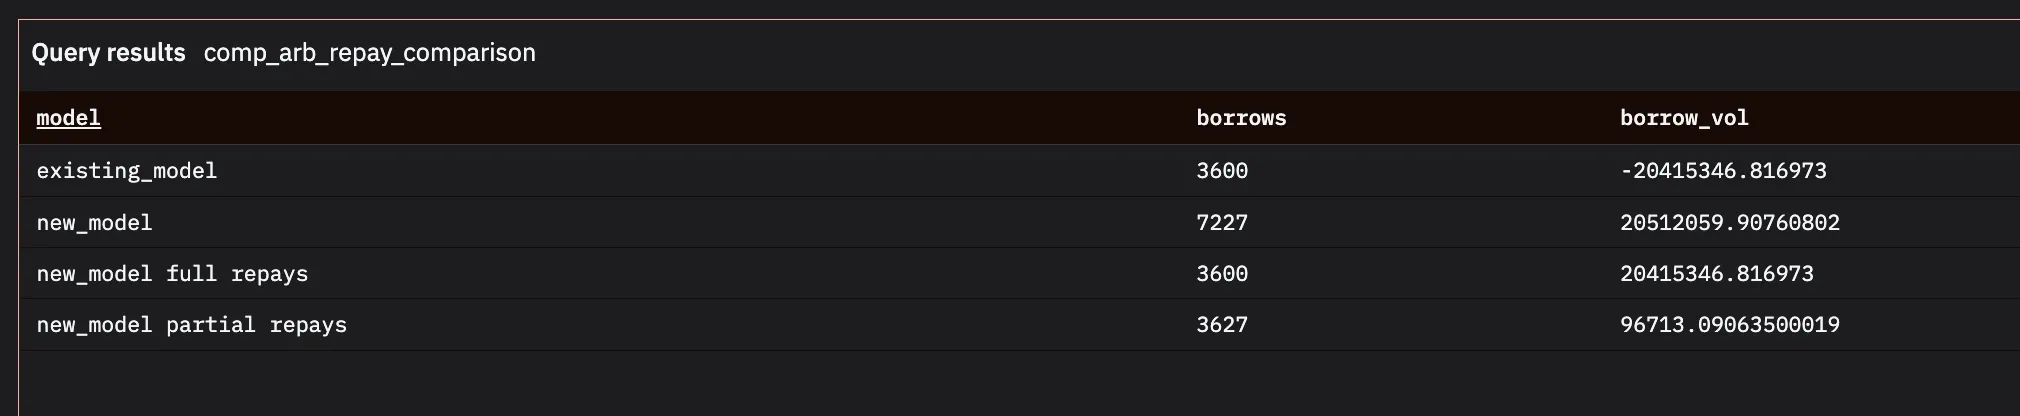
Task: Click the borrows column header
Action: [1241, 118]
